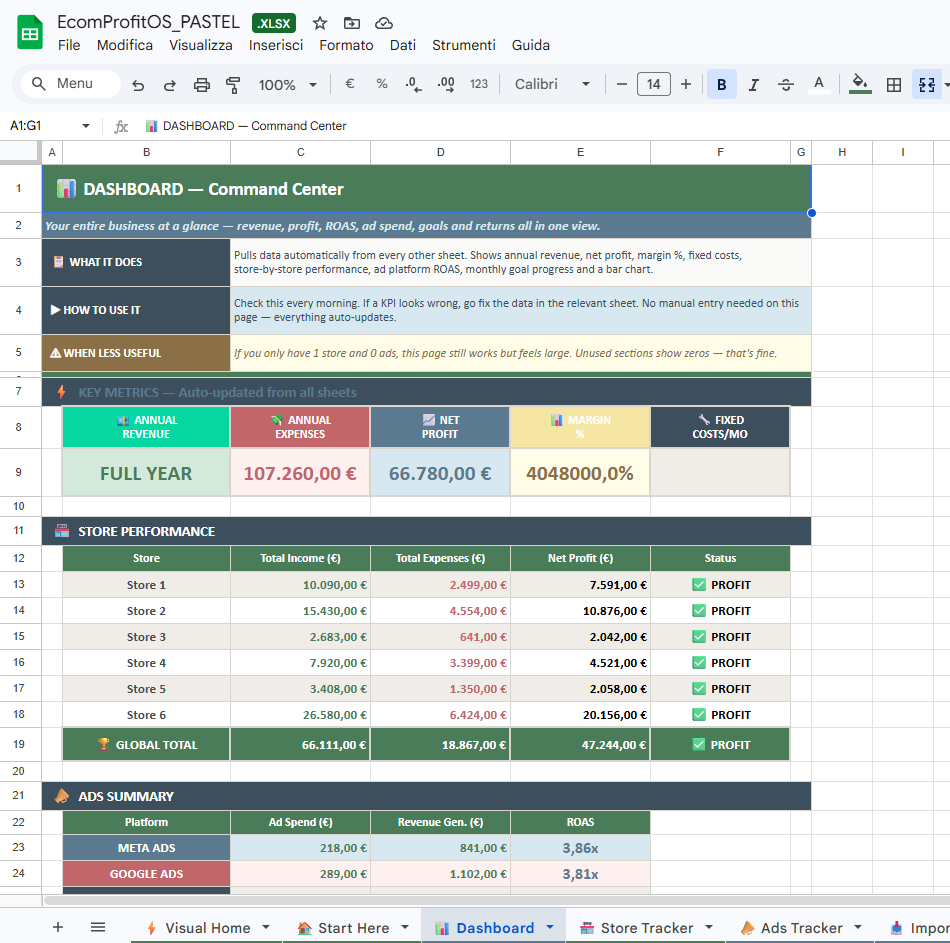
Task: Toggle strikethrough text formatting
Action: (x=786, y=85)
